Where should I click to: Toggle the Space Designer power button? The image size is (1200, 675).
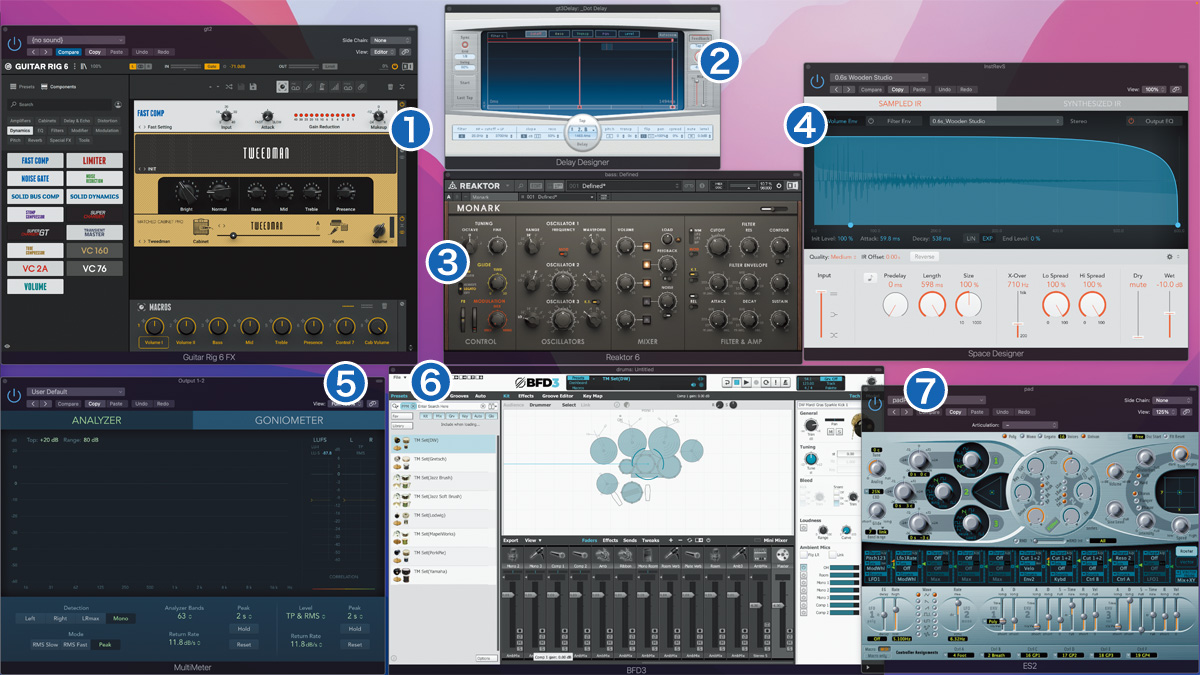click(817, 82)
